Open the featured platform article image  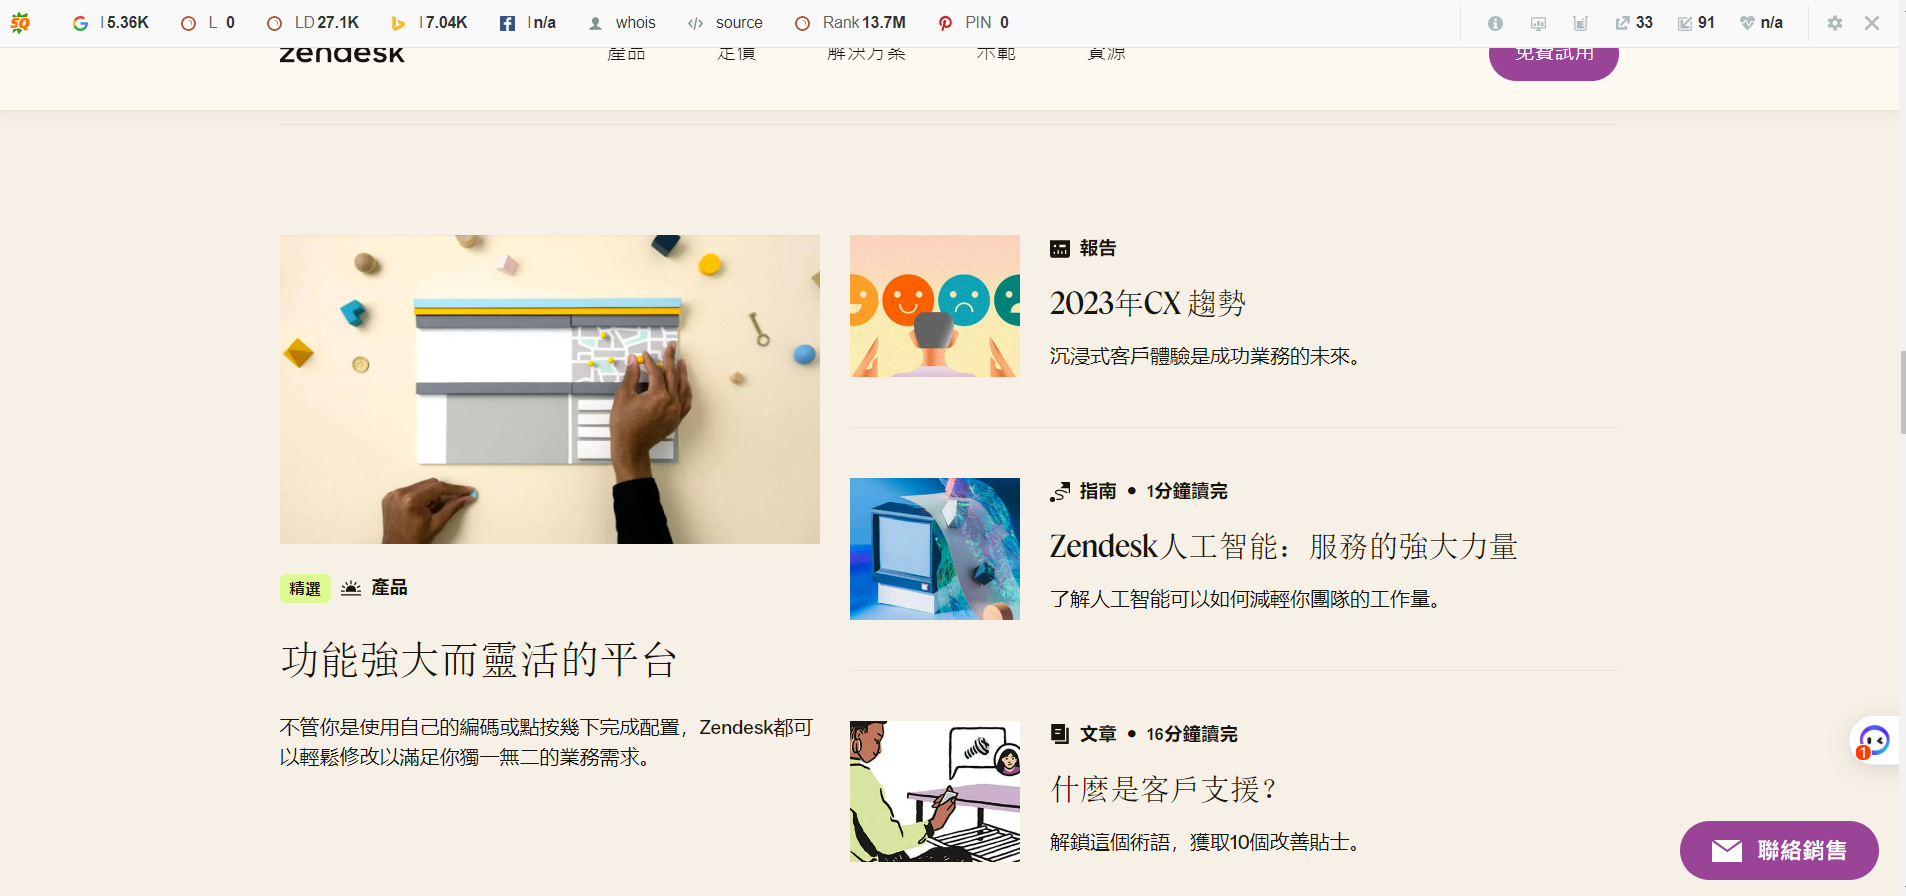pyautogui.click(x=550, y=389)
